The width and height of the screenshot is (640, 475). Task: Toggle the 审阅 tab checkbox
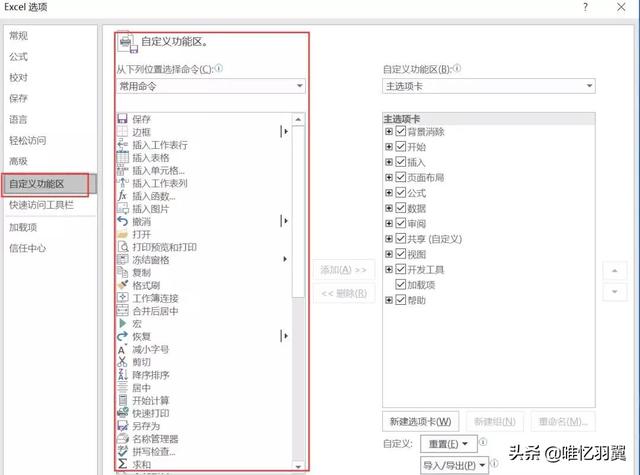point(400,223)
